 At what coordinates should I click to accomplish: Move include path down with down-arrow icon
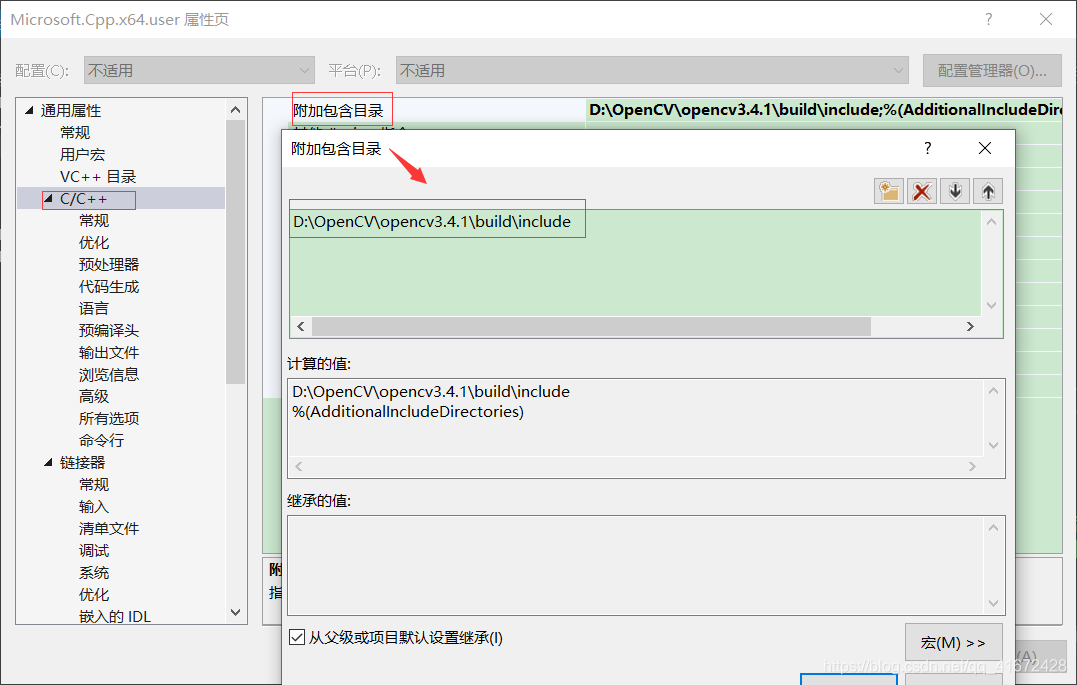pyautogui.click(x=954, y=190)
